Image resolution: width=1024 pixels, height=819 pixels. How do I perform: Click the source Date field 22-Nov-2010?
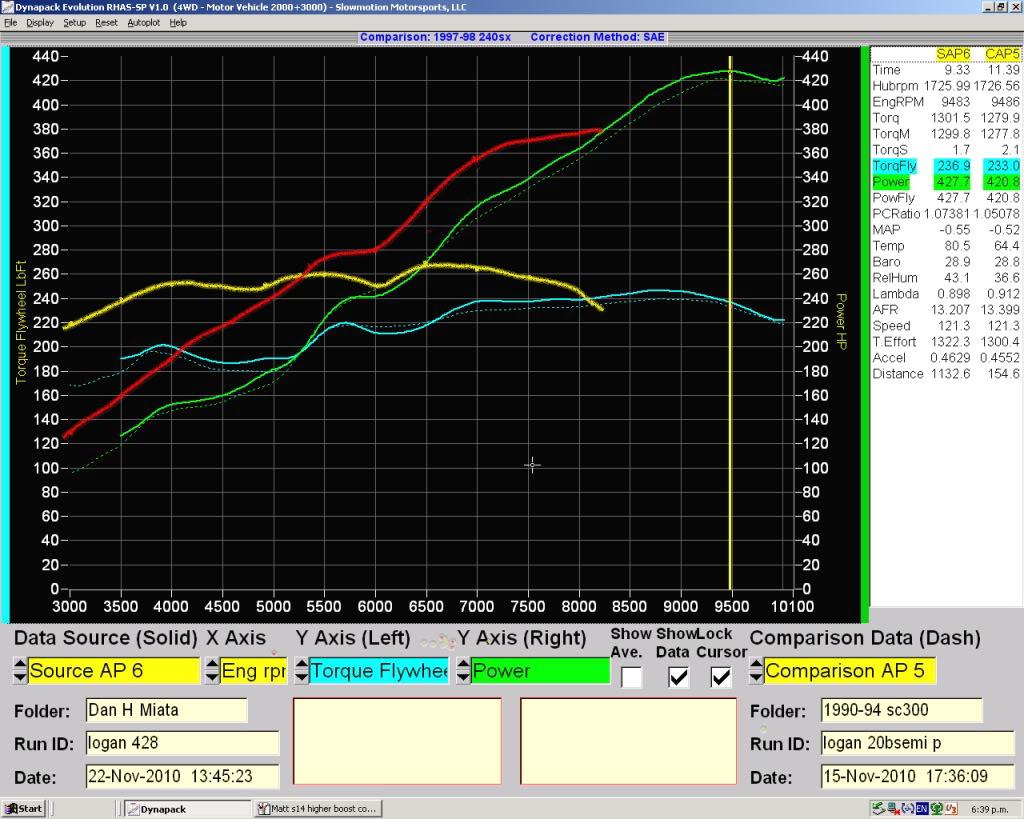point(182,776)
